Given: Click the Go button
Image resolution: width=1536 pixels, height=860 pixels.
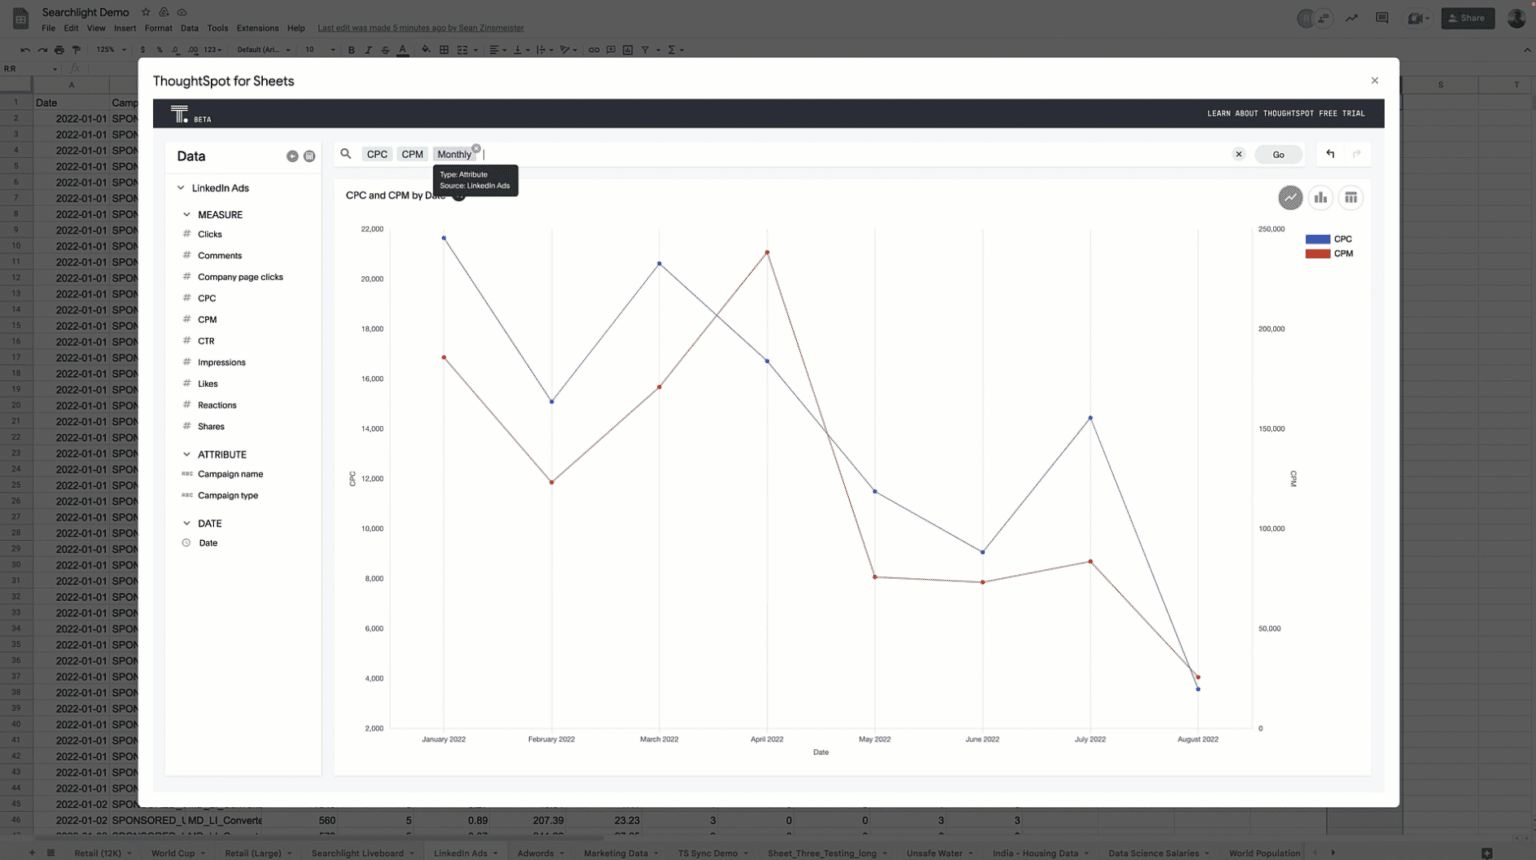Looking at the screenshot, I should tap(1278, 154).
